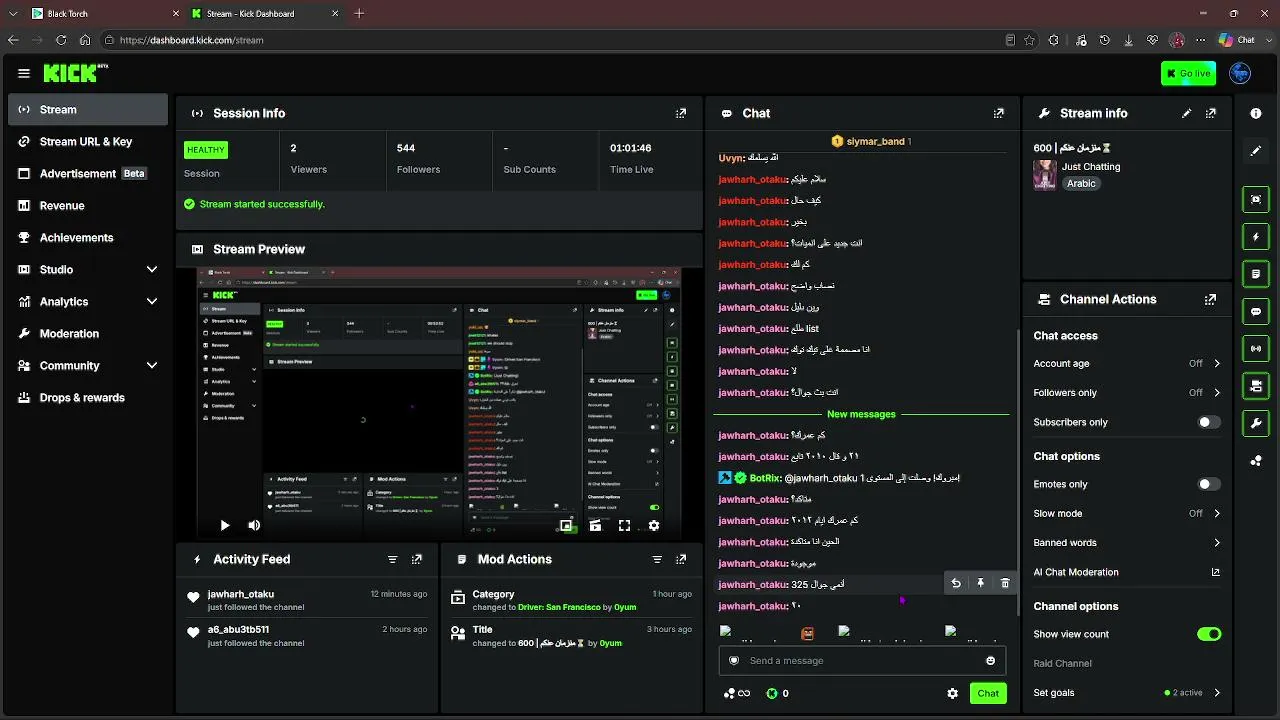Pop out the Channel Actions panel
Image resolution: width=1280 pixels, height=720 pixels.
tap(1211, 300)
